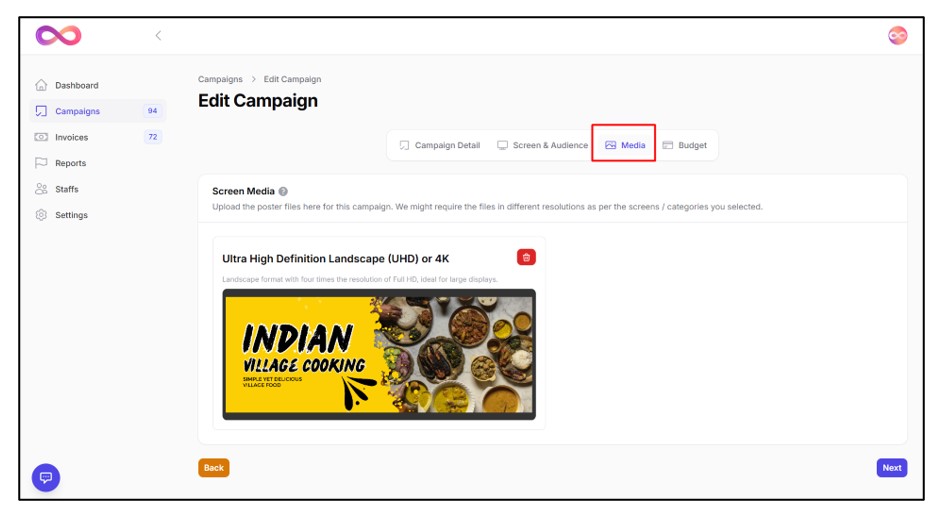Select the Media tab
The image size is (951, 518).
(x=625, y=146)
